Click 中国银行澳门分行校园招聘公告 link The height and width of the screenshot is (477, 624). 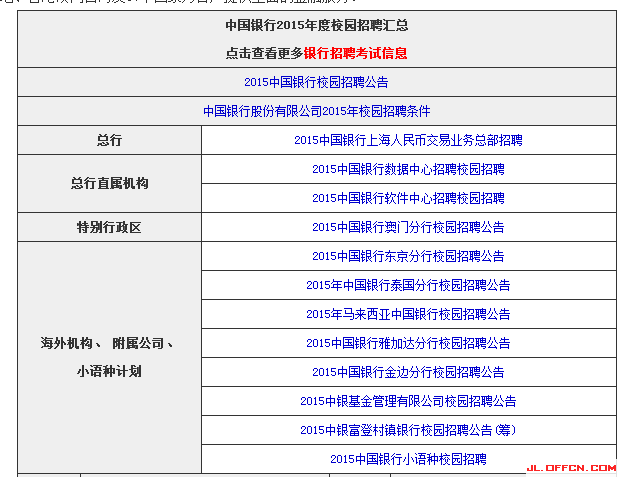[408, 227]
